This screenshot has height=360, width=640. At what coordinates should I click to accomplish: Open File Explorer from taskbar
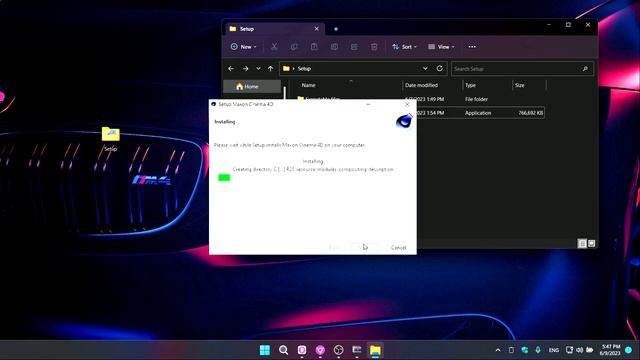click(375, 350)
